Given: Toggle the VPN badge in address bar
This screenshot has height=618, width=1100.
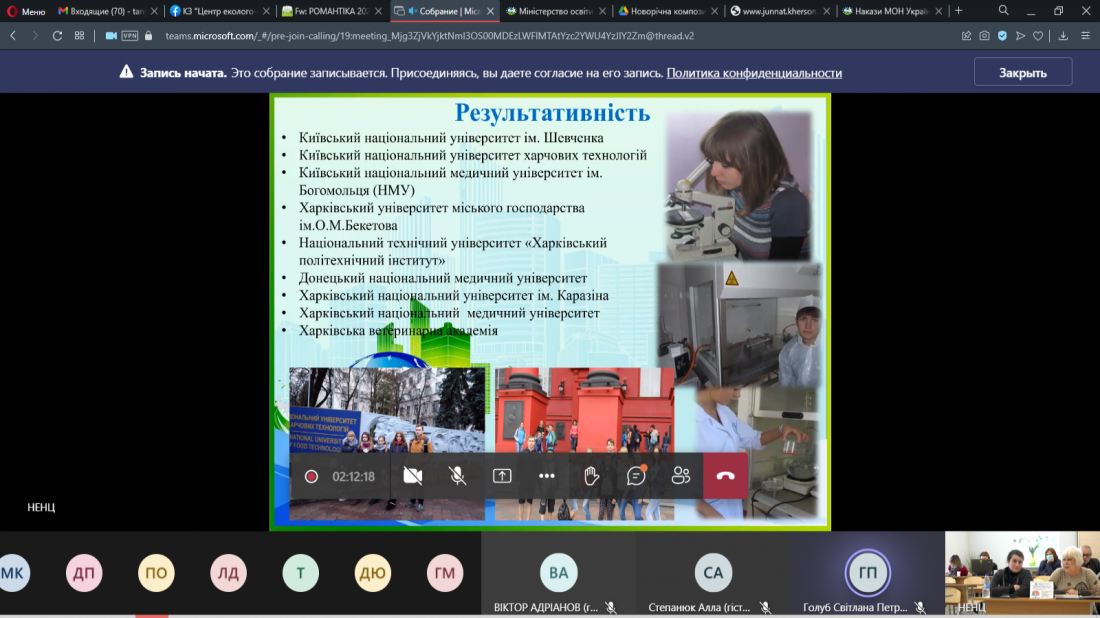Looking at the screenshot, I should [x=130, y=36].
